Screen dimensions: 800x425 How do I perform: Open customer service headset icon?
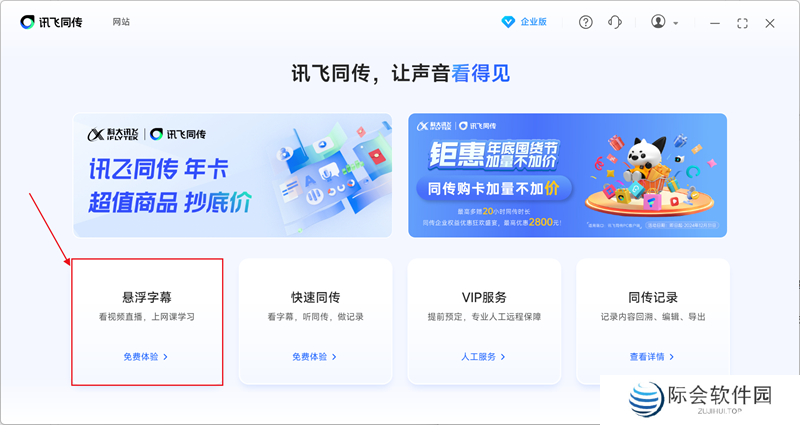pos(615,22)
